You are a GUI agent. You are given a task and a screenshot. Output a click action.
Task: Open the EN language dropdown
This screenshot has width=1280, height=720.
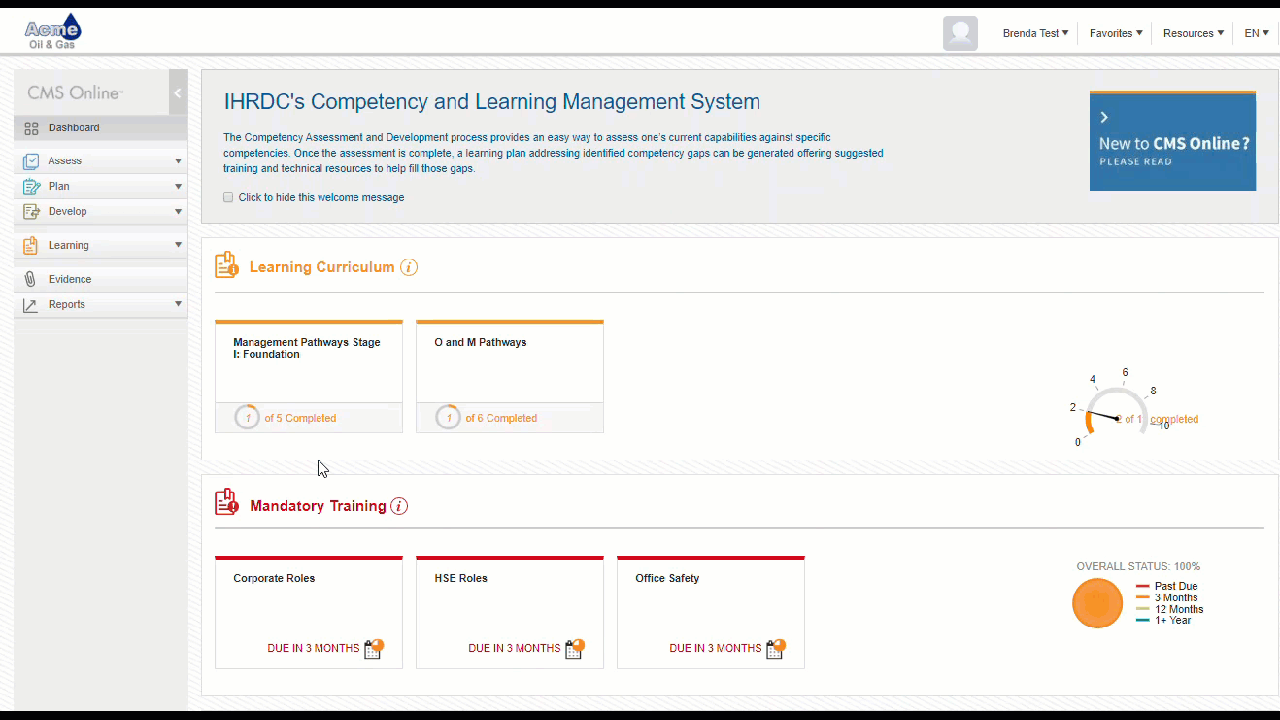(x=1257, y=33)
